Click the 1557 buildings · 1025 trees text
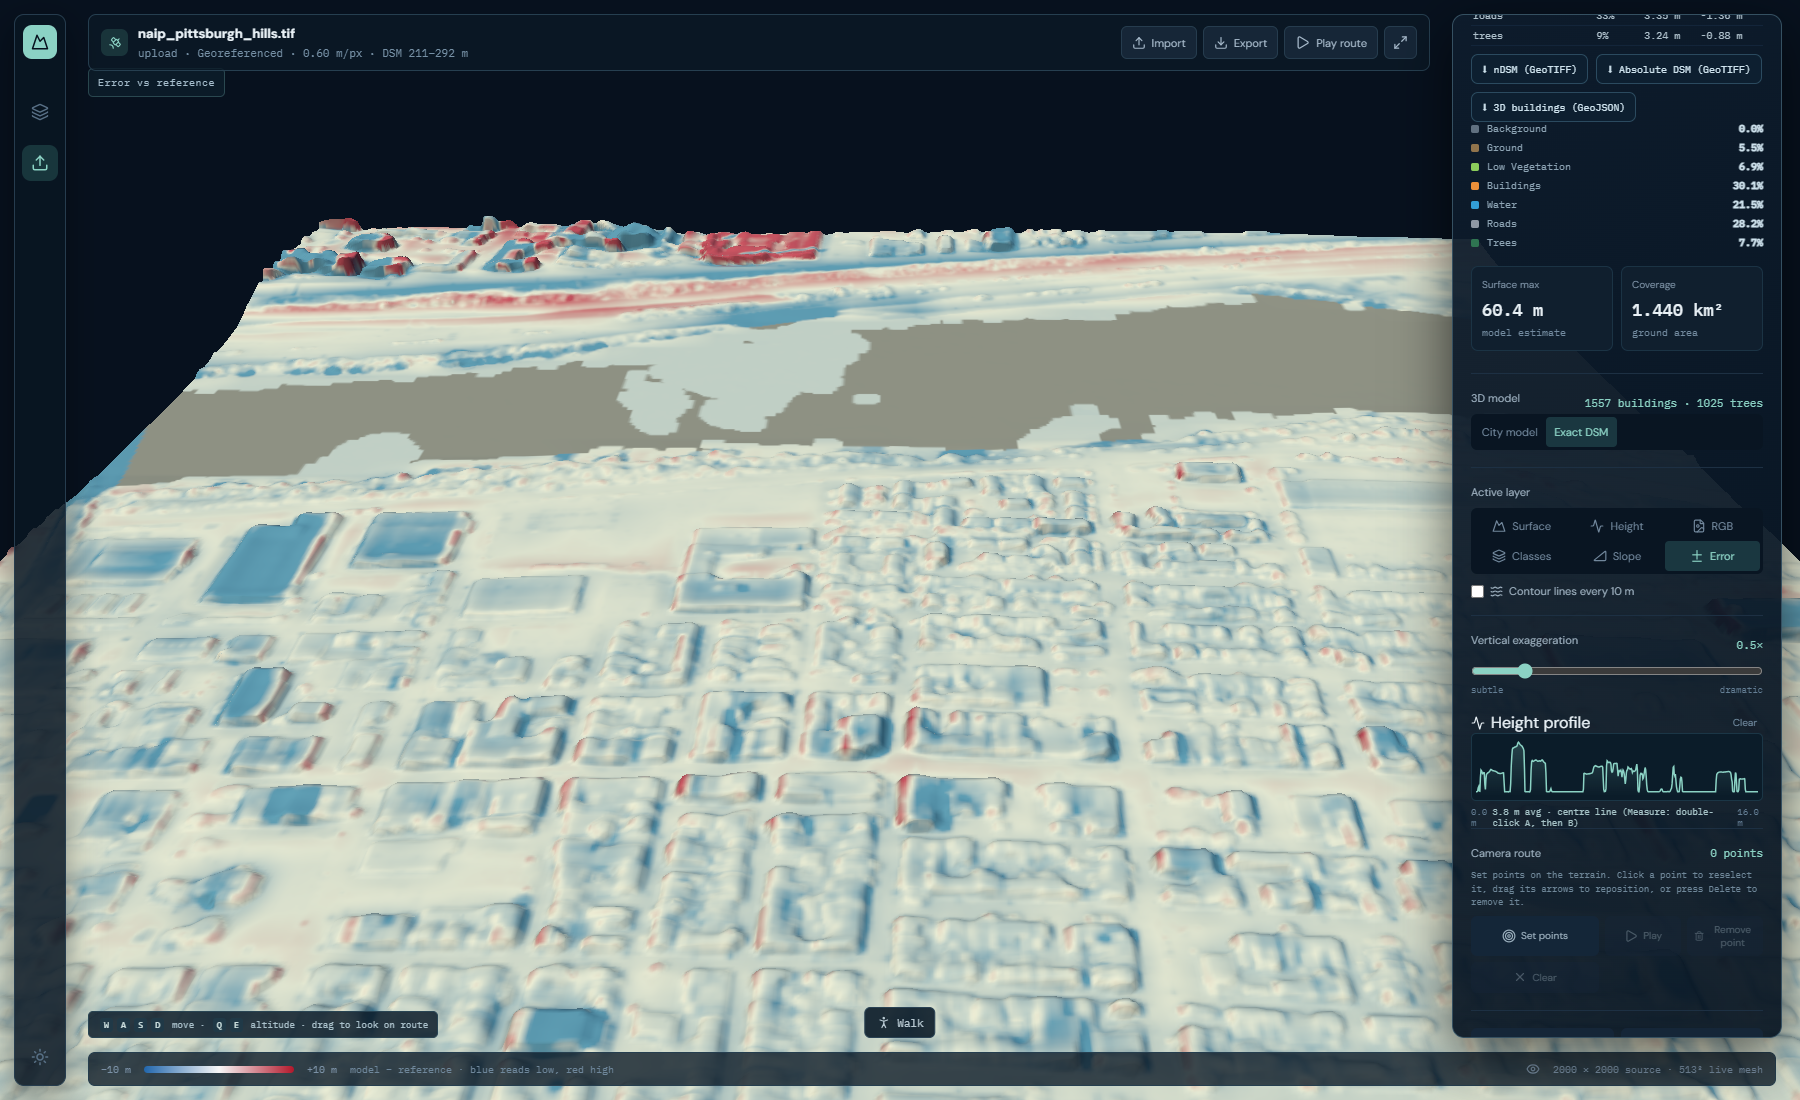This screenshot has width=1800, height=1100. coord(1673,403)
